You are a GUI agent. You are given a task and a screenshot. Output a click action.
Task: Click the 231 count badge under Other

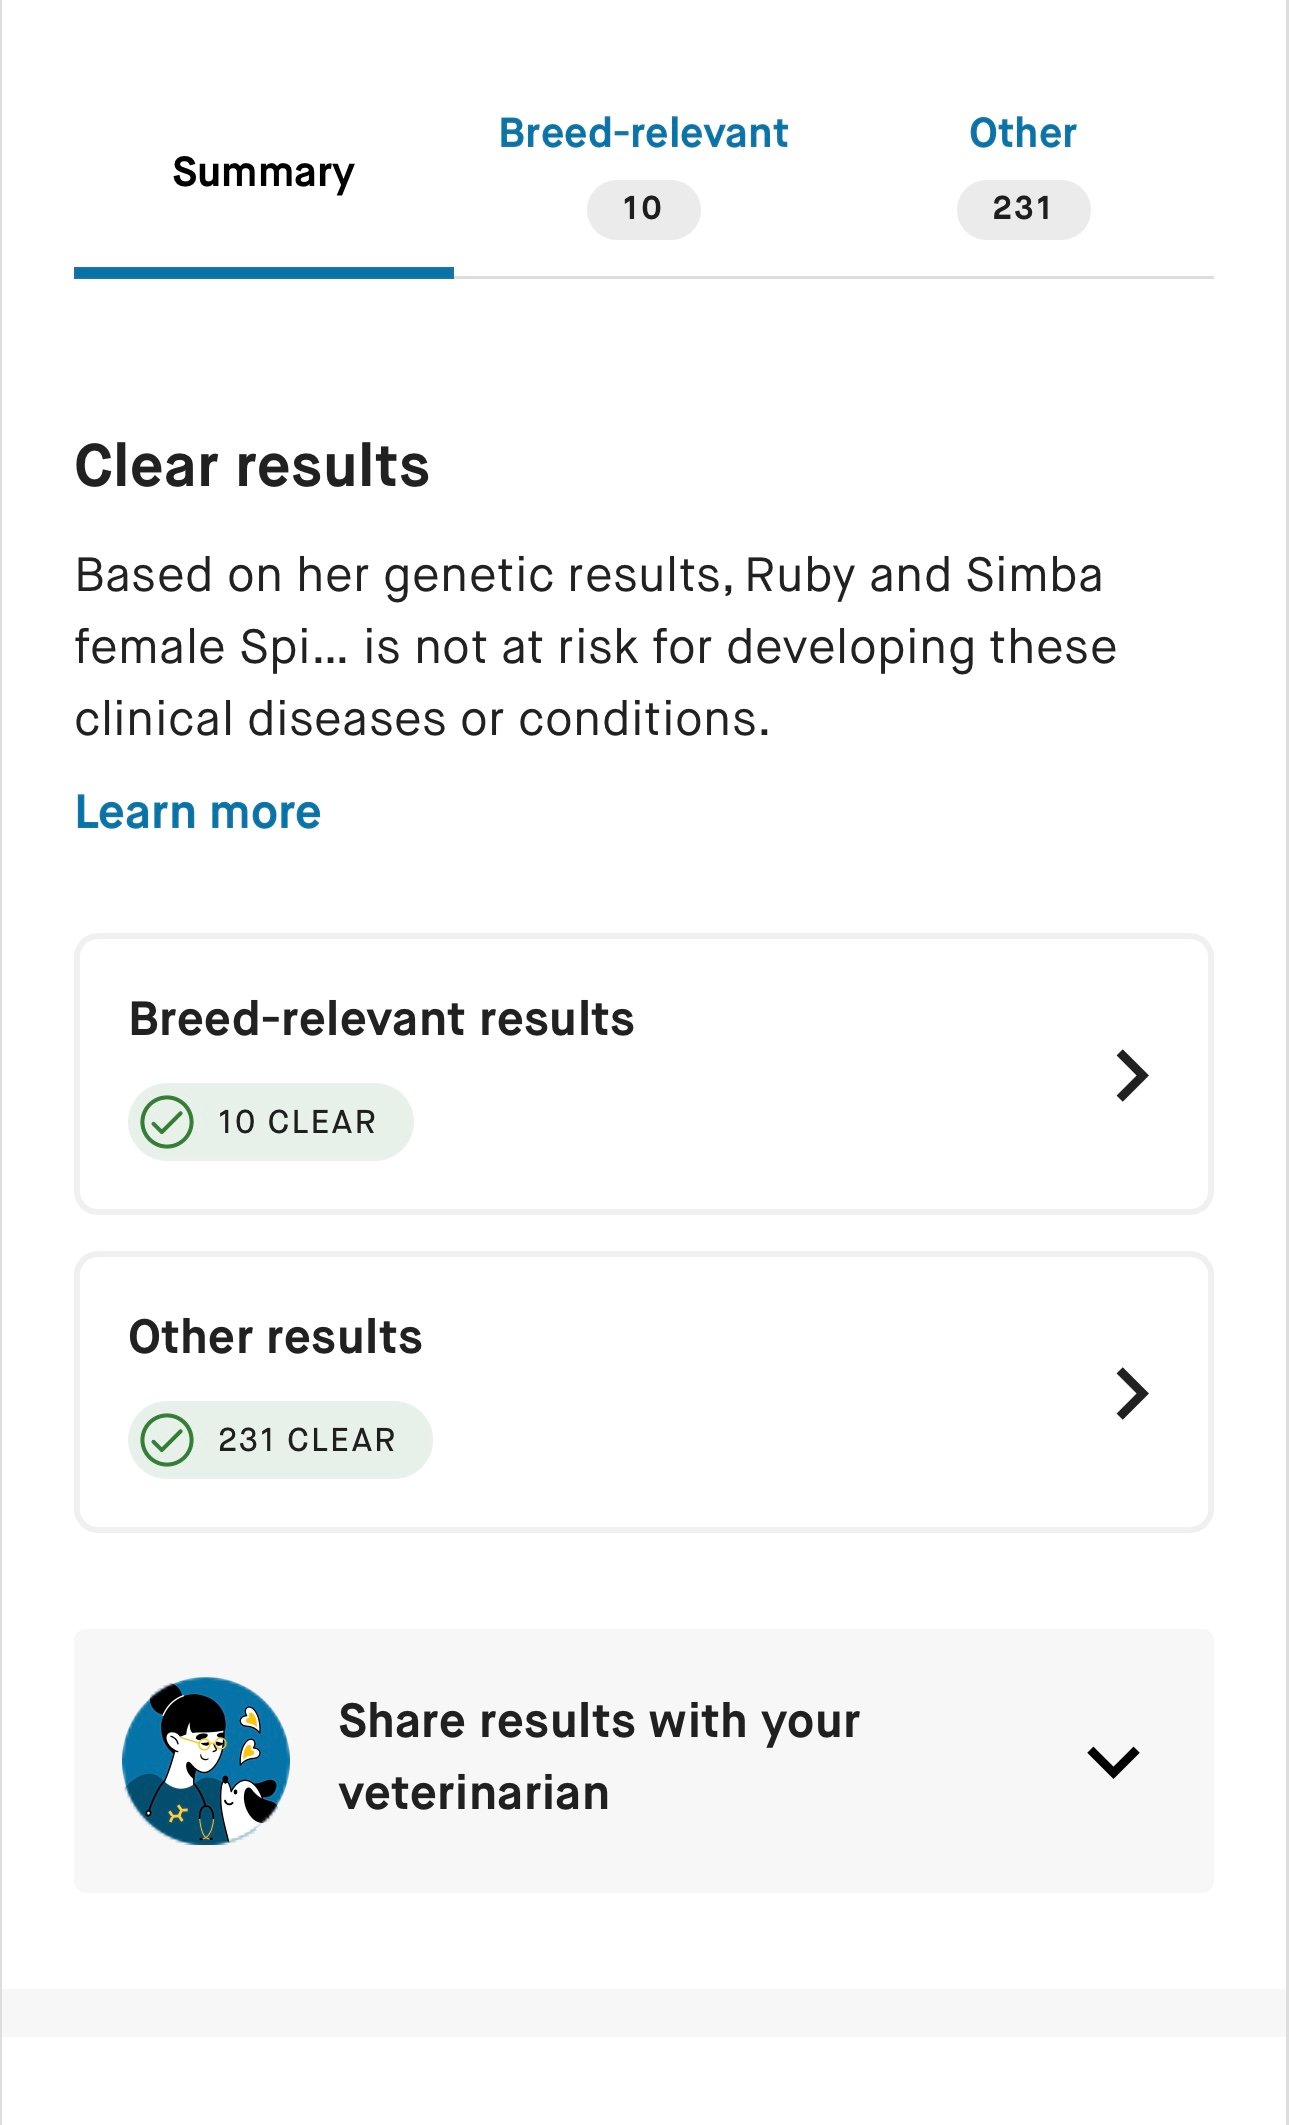(1022, 209)
